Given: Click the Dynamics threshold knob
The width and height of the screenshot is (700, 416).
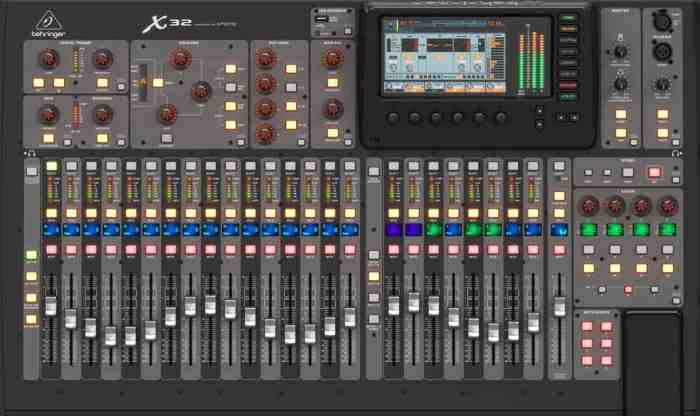Looking at the screenshot, I should 103,115.
